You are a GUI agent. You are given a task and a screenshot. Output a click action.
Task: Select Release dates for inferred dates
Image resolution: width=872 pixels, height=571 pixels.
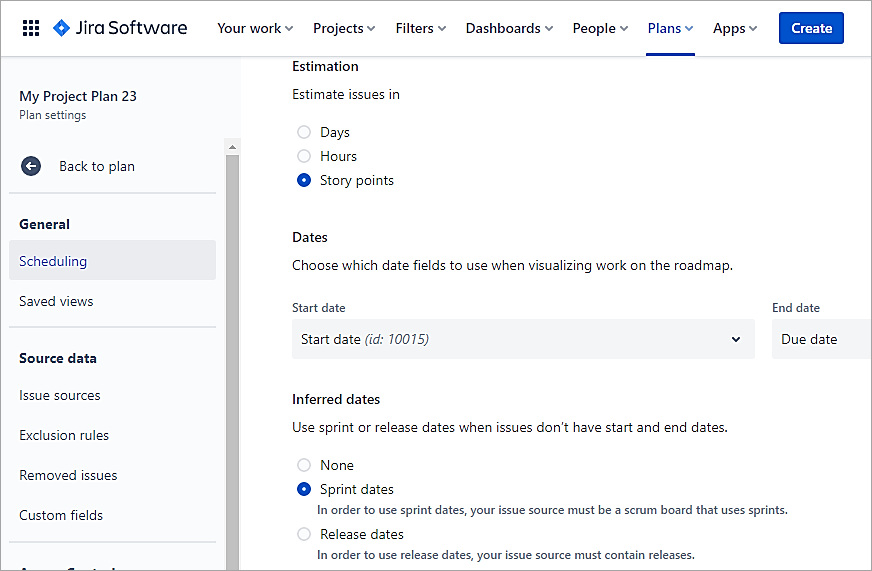[x=304, y=534]
